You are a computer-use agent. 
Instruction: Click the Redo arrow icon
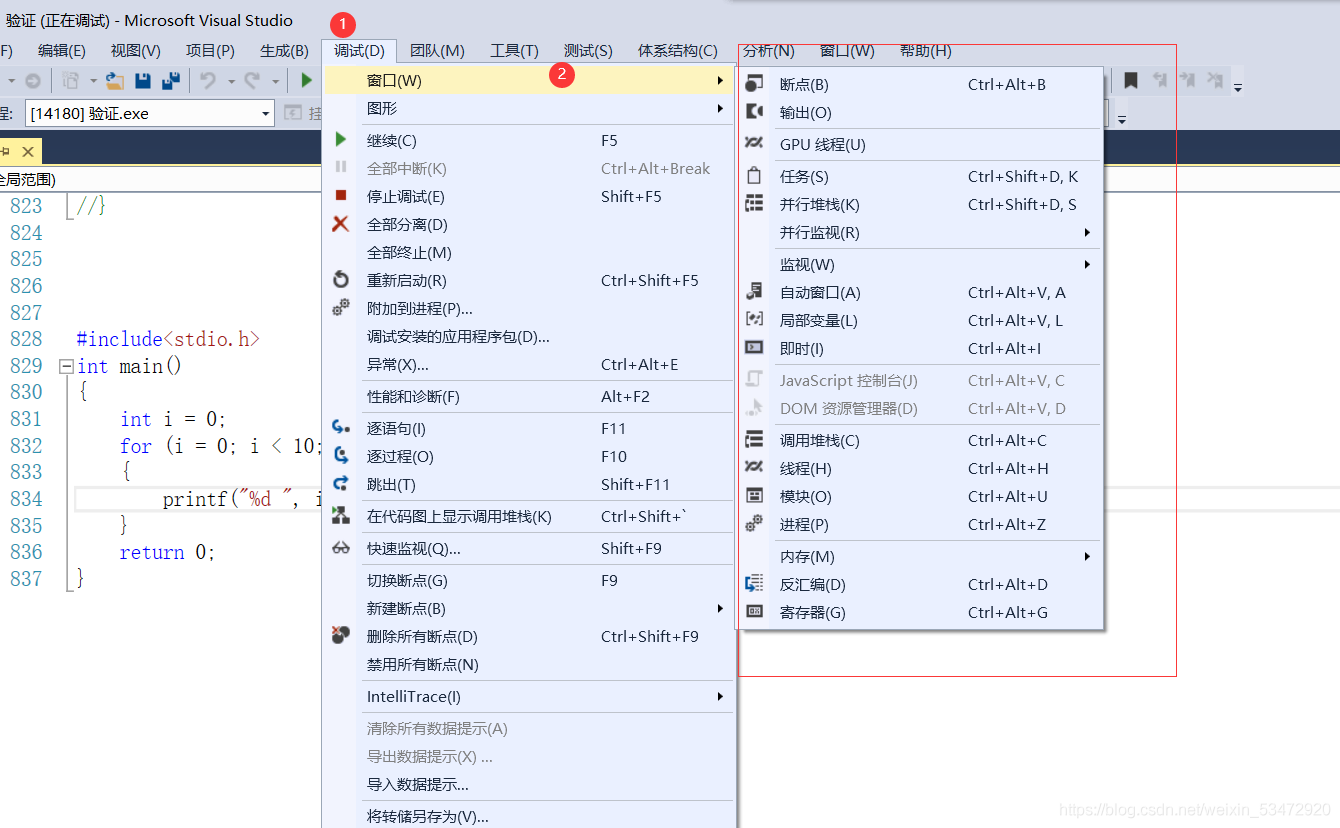point(252,81)
